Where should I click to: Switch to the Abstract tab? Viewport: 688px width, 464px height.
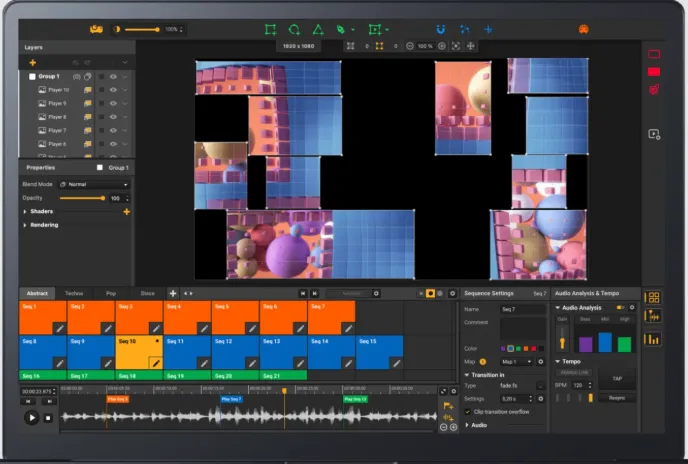[x=37, y=293]
